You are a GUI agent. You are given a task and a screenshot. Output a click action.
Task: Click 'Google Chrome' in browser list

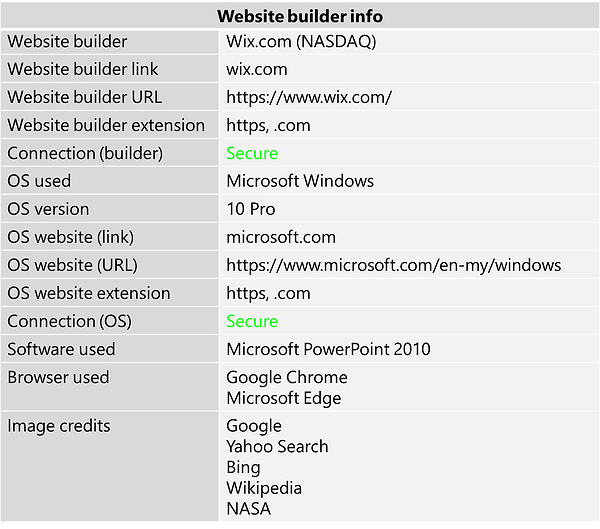pyautogui.click(x=287, y=378)
